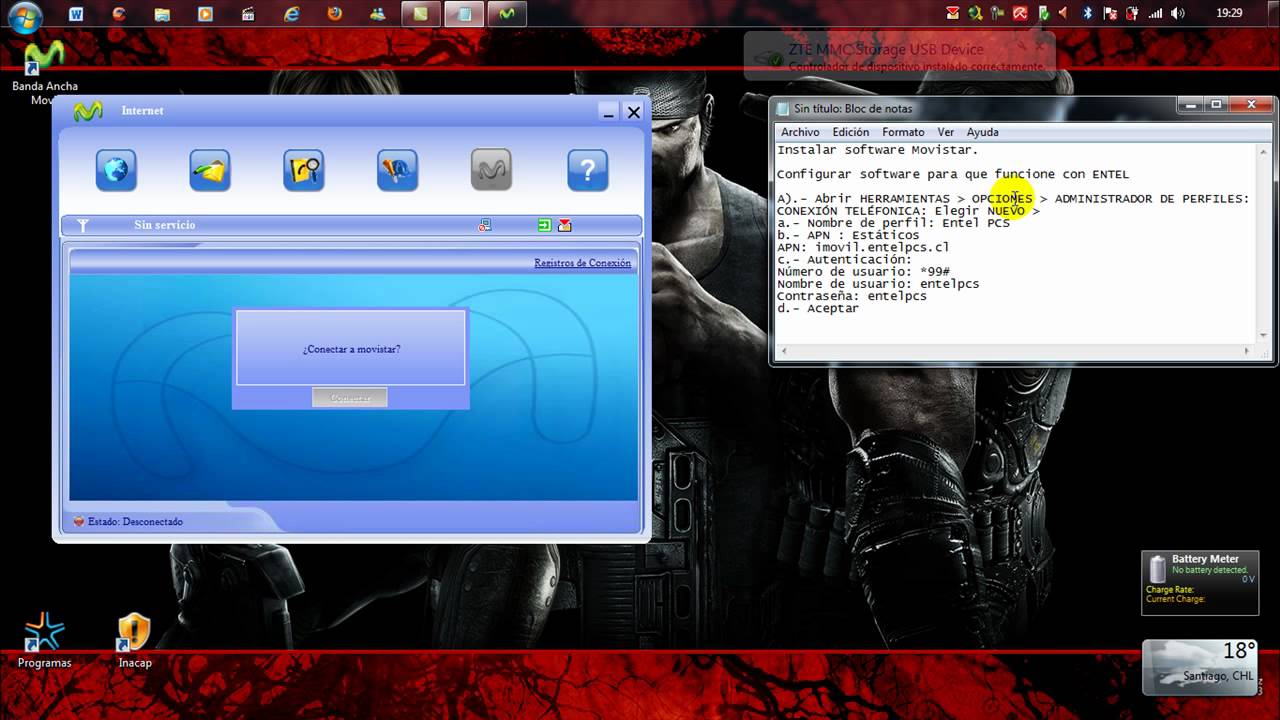Open the messages envelope icon in Movistar toolbar
Image resolution: width=1280 pixels, height=720 pixels.
[210, 170]
